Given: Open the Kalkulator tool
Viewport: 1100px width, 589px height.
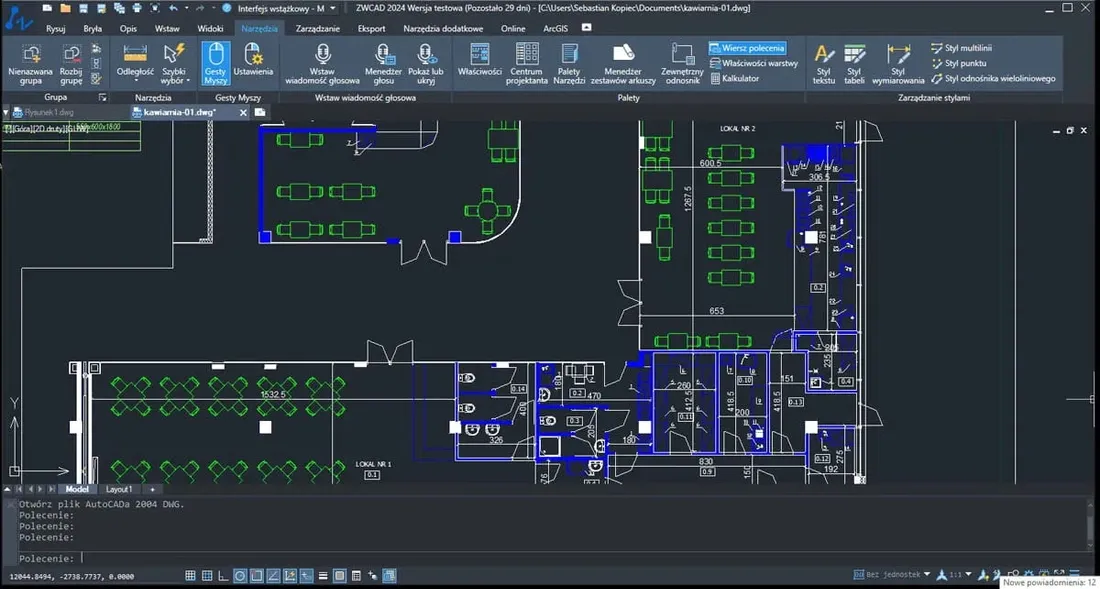Looking at the screenshot, I should pyautogui.click(x=734, y=78).
